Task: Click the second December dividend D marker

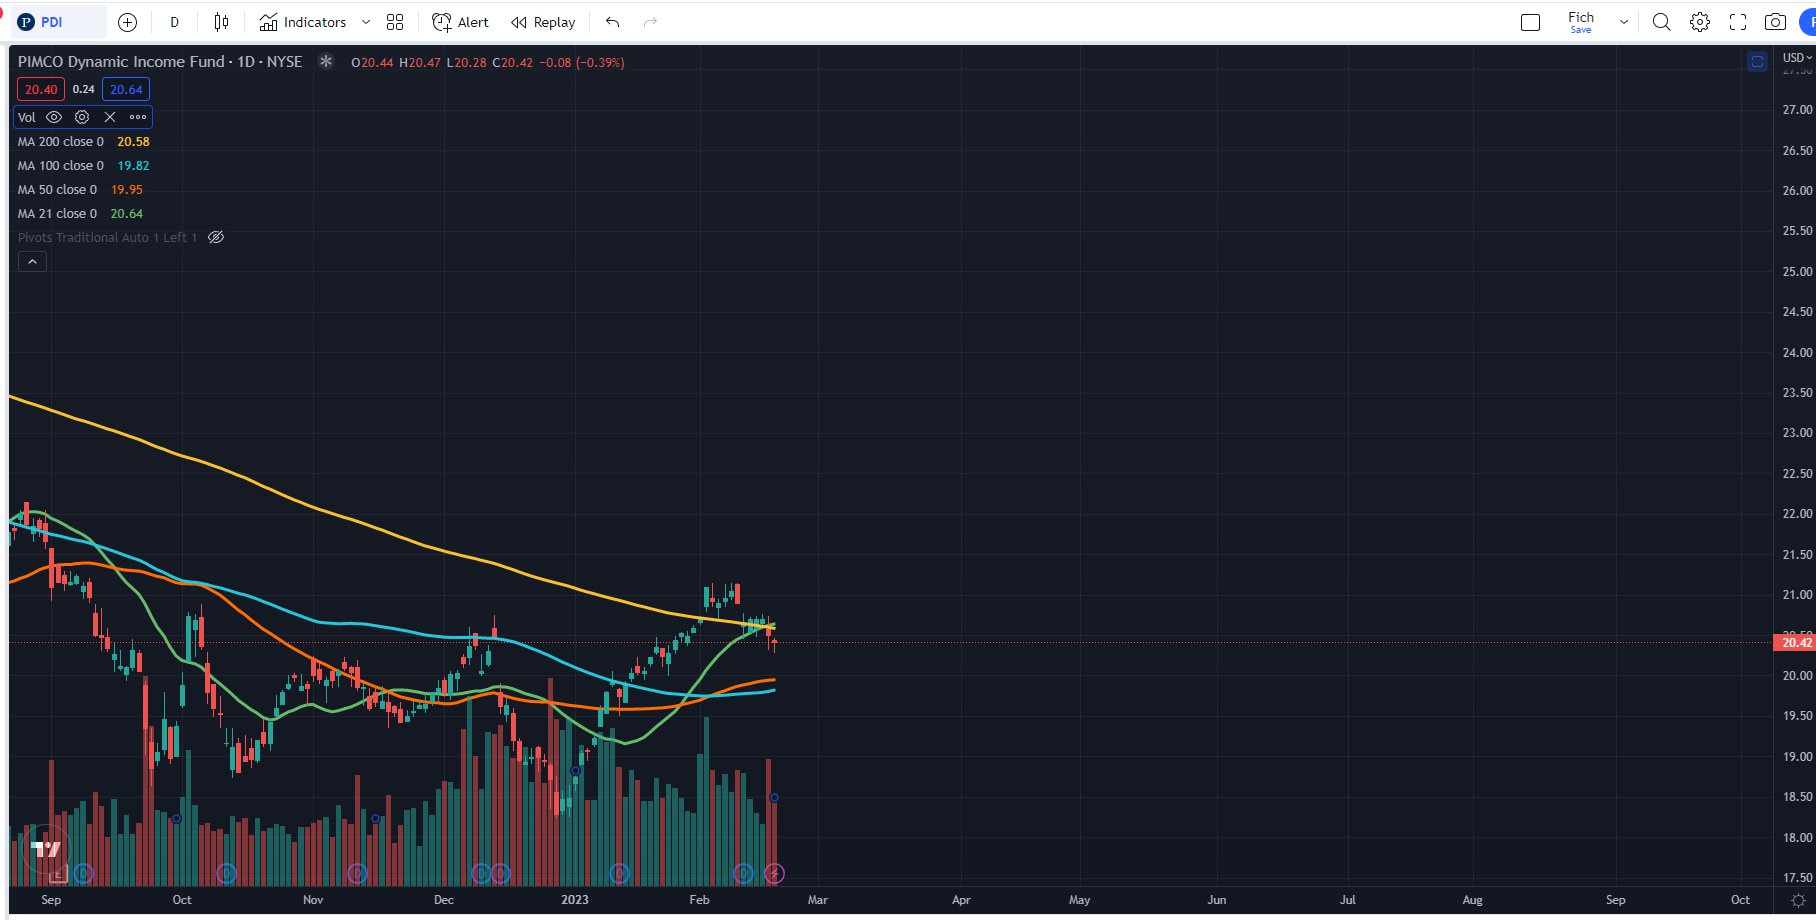Action: 500,874
